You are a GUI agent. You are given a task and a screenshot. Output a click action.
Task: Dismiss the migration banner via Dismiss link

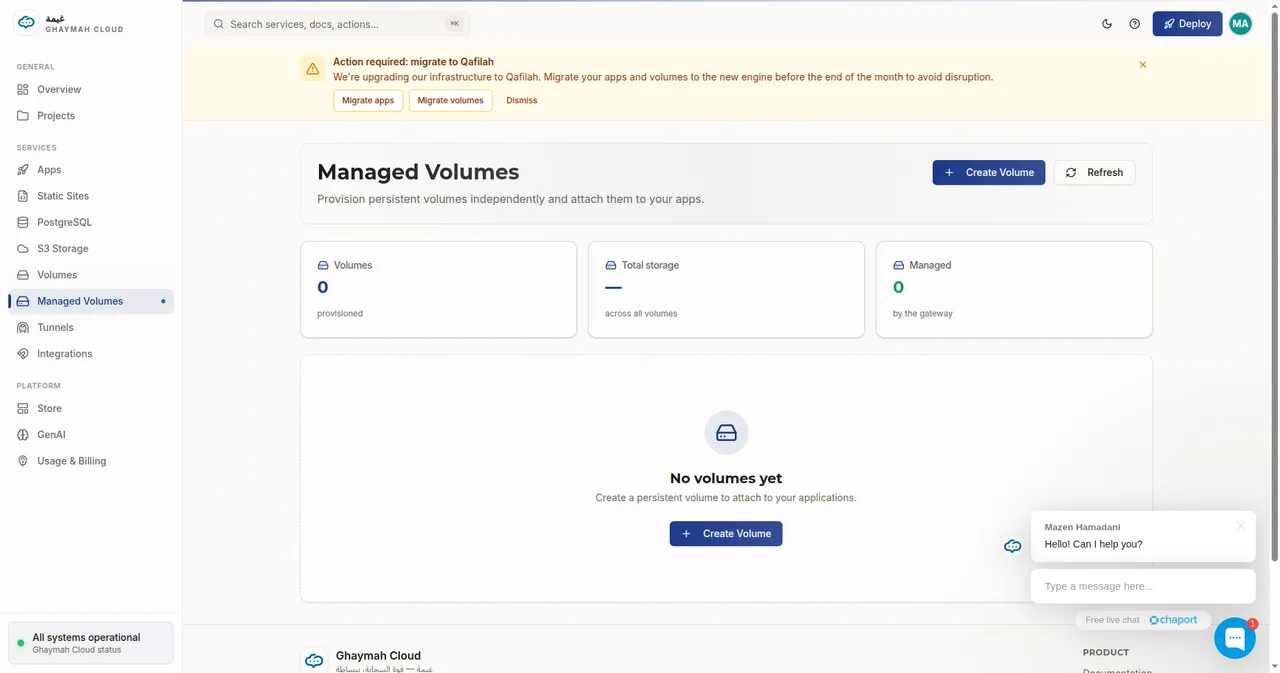pyautogui.click(x=522, y=100)
